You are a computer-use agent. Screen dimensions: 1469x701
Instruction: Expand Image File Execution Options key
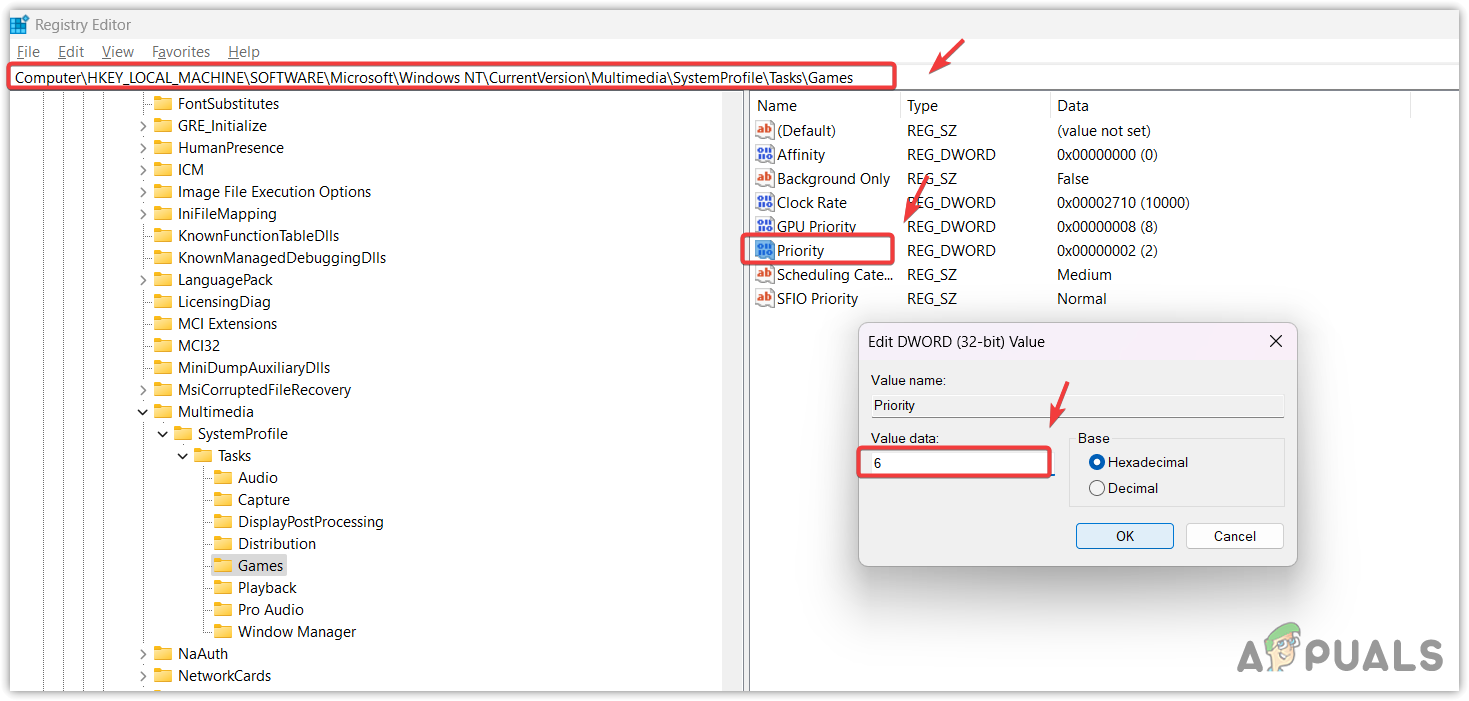tap(142, 192)
